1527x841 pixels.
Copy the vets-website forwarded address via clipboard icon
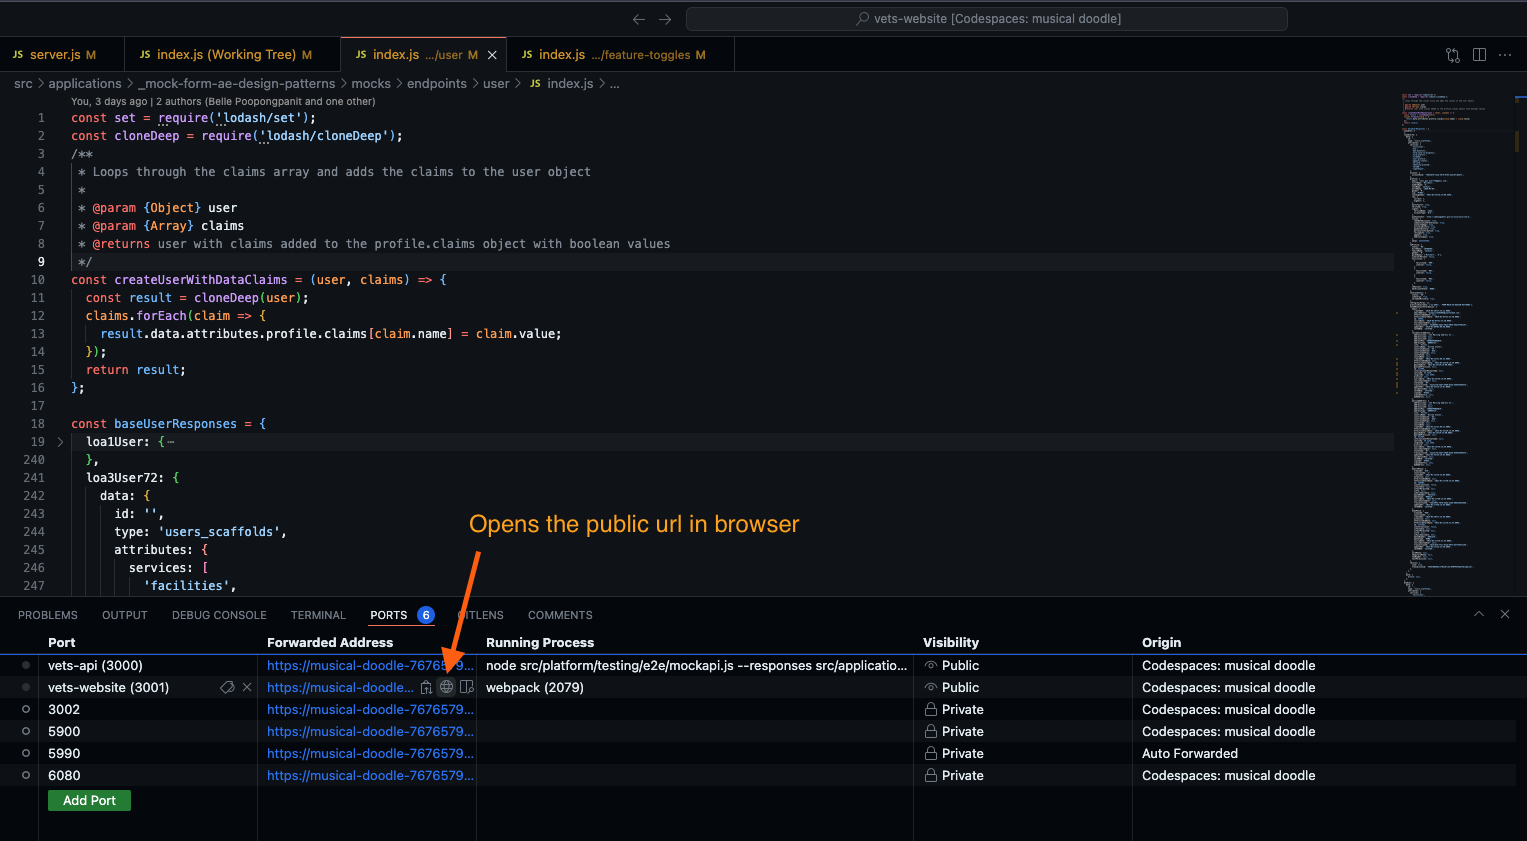(x=425, y=687)
